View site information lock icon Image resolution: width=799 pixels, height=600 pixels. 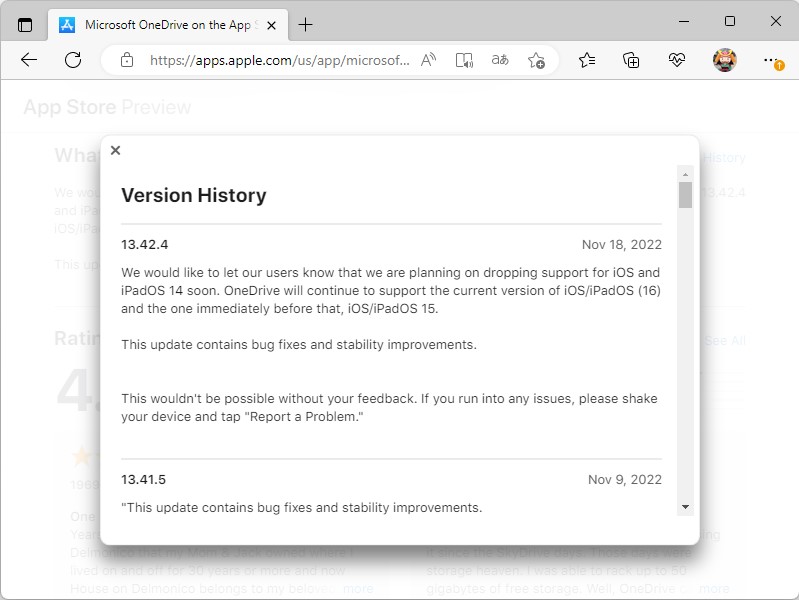tap(127, 60)
